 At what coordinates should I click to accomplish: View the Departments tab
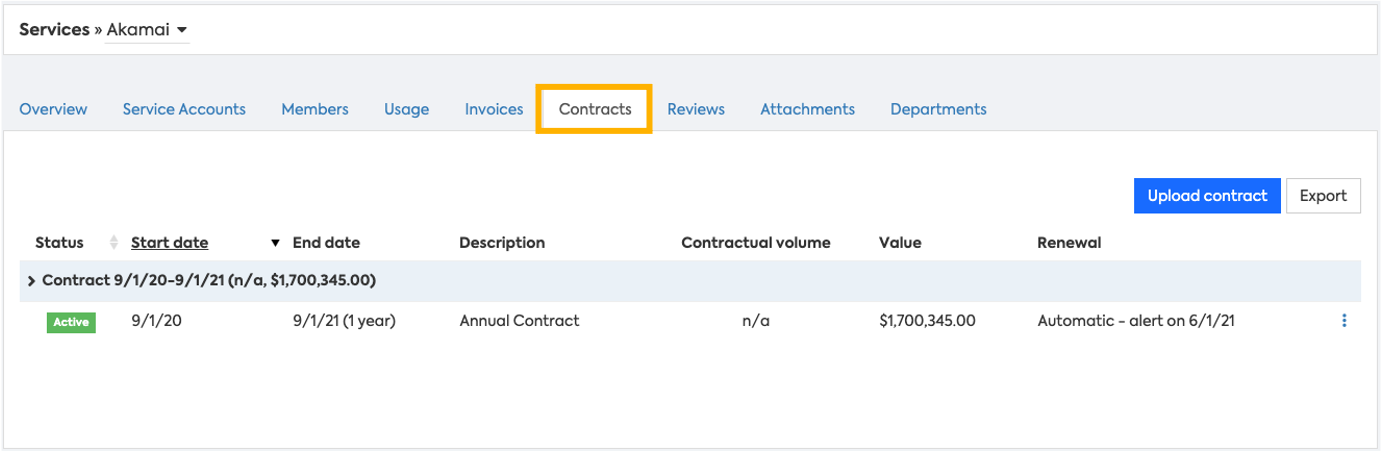938,109
